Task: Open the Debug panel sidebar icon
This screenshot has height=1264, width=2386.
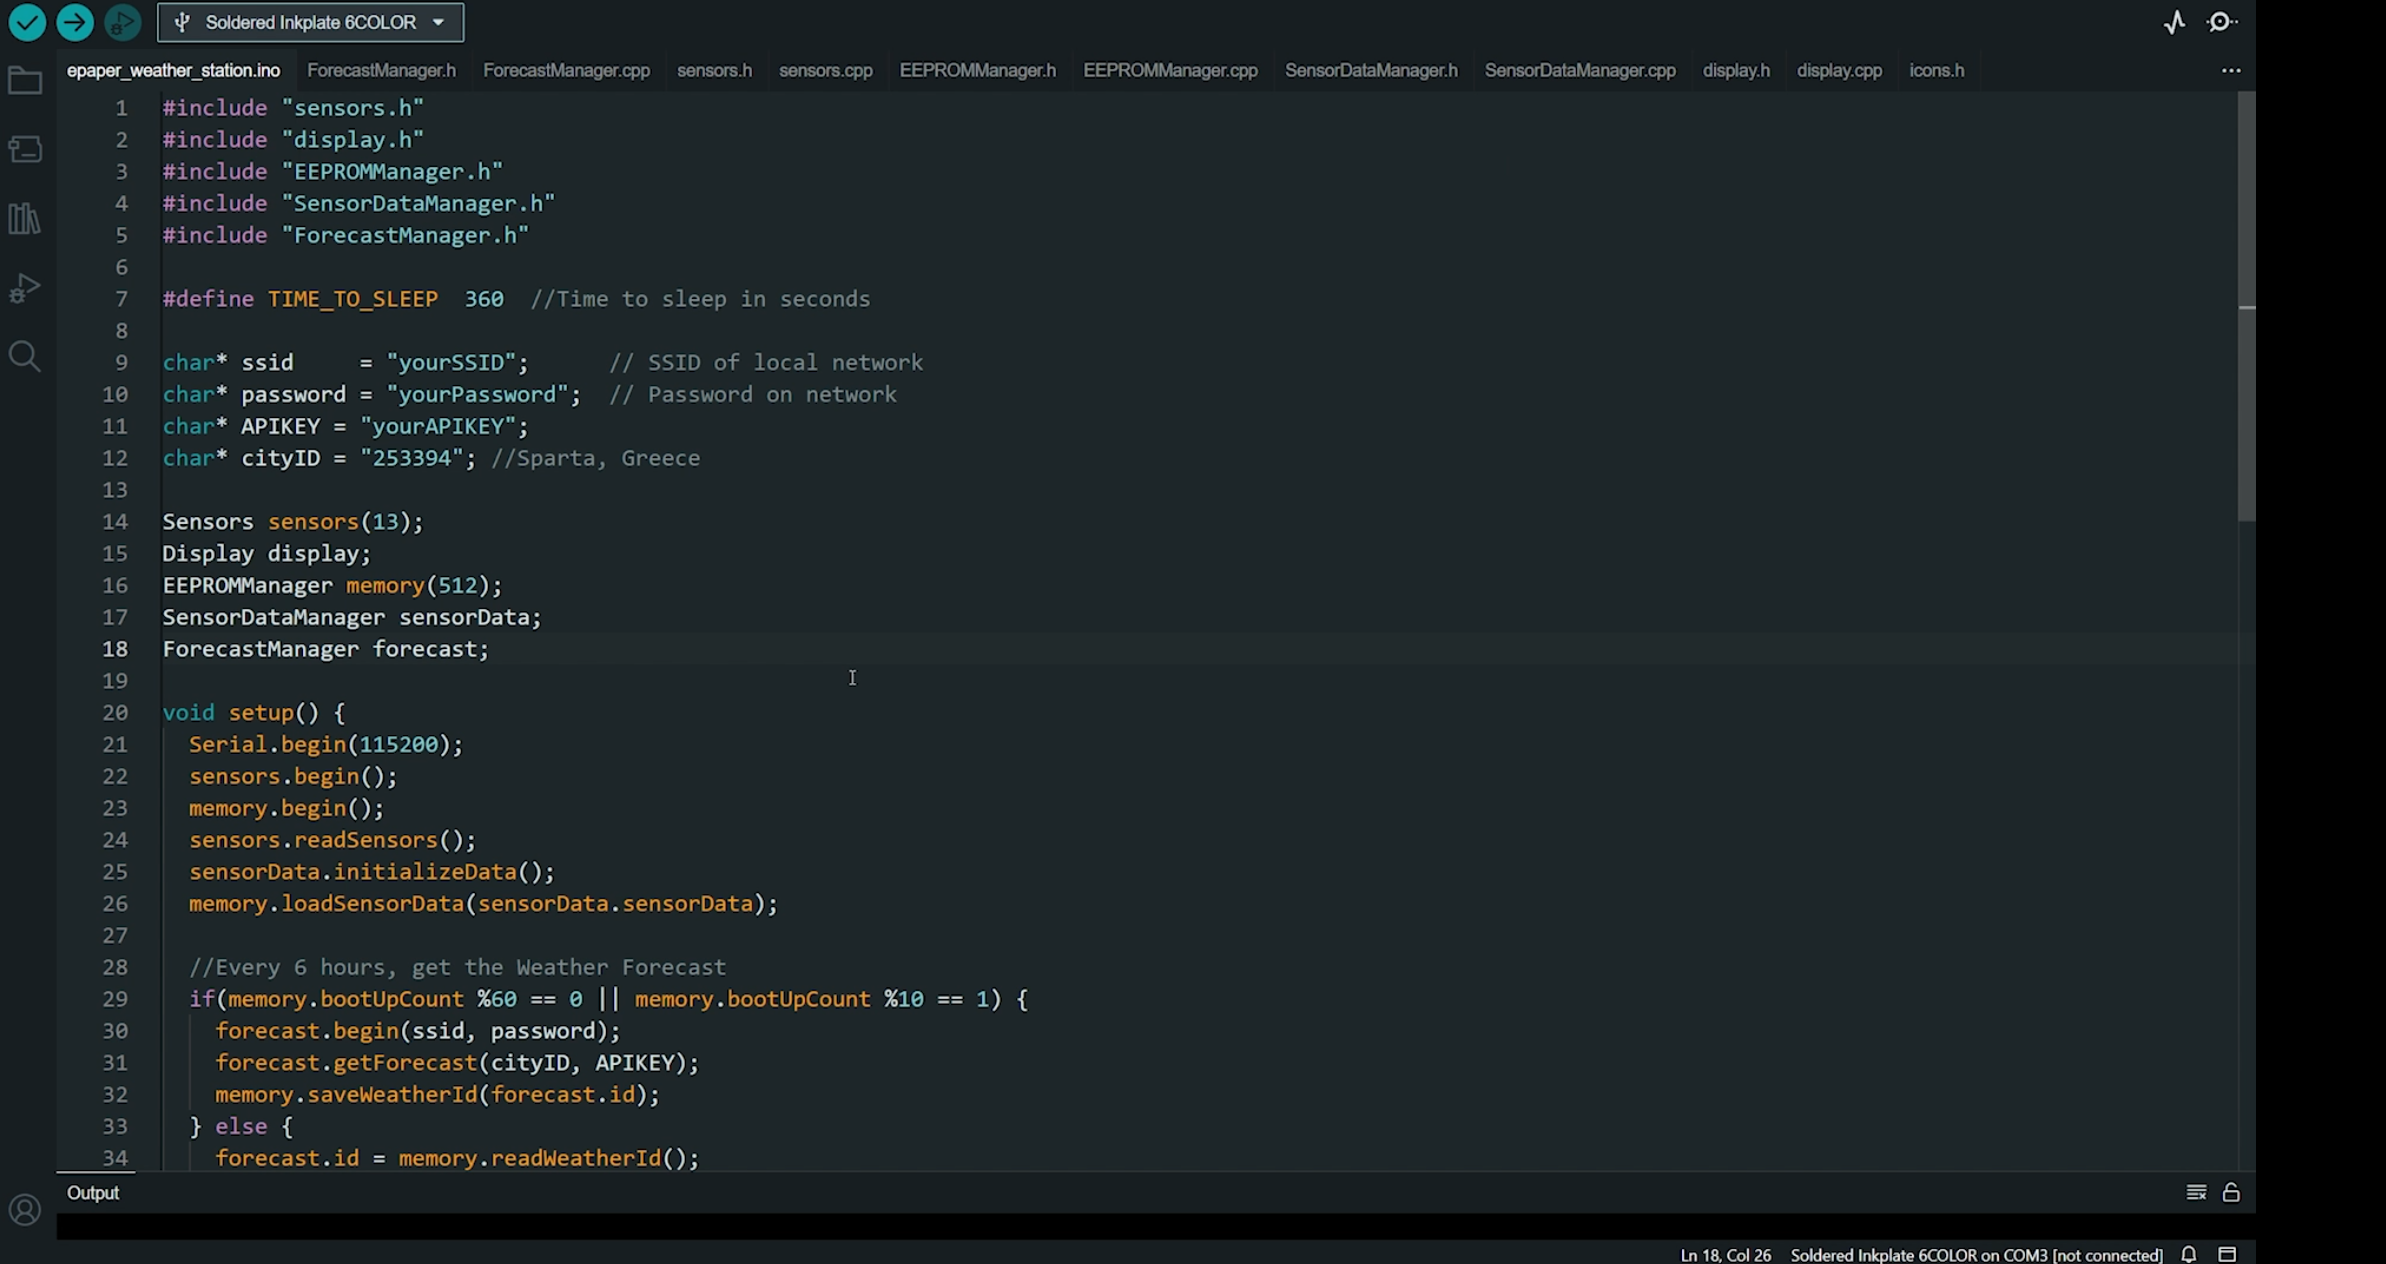Action: click(25, 288)
